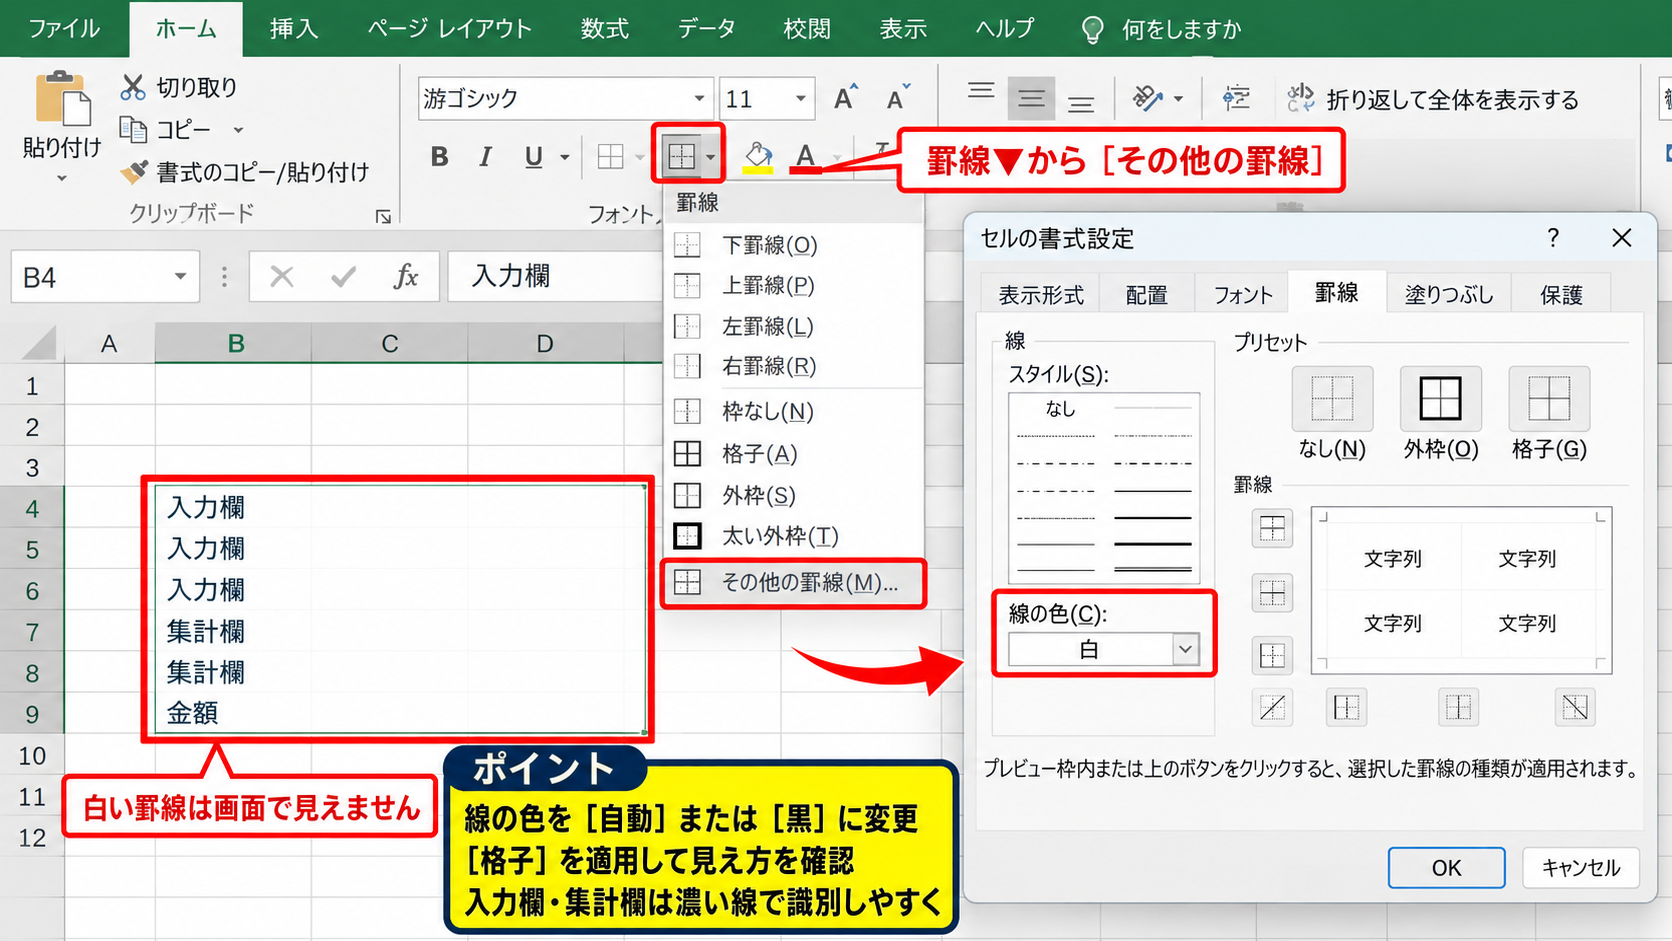1672x941 pixels.
Task: Click the center vertical alignment icon
Action: tap(1031, 98)
